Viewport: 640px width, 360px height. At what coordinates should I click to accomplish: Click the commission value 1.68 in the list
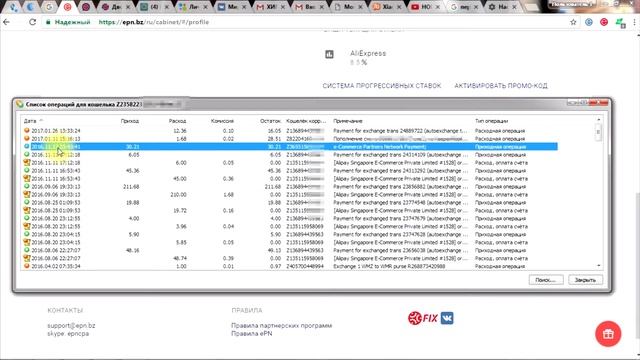[228, 195]
